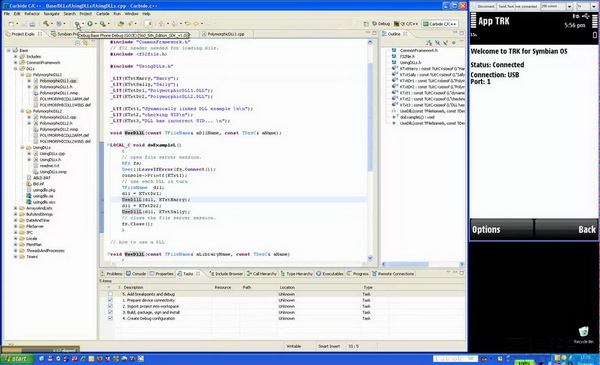Switch to the Console tab
The width and height of the screenshot is (600, 365).
(136, 274)
